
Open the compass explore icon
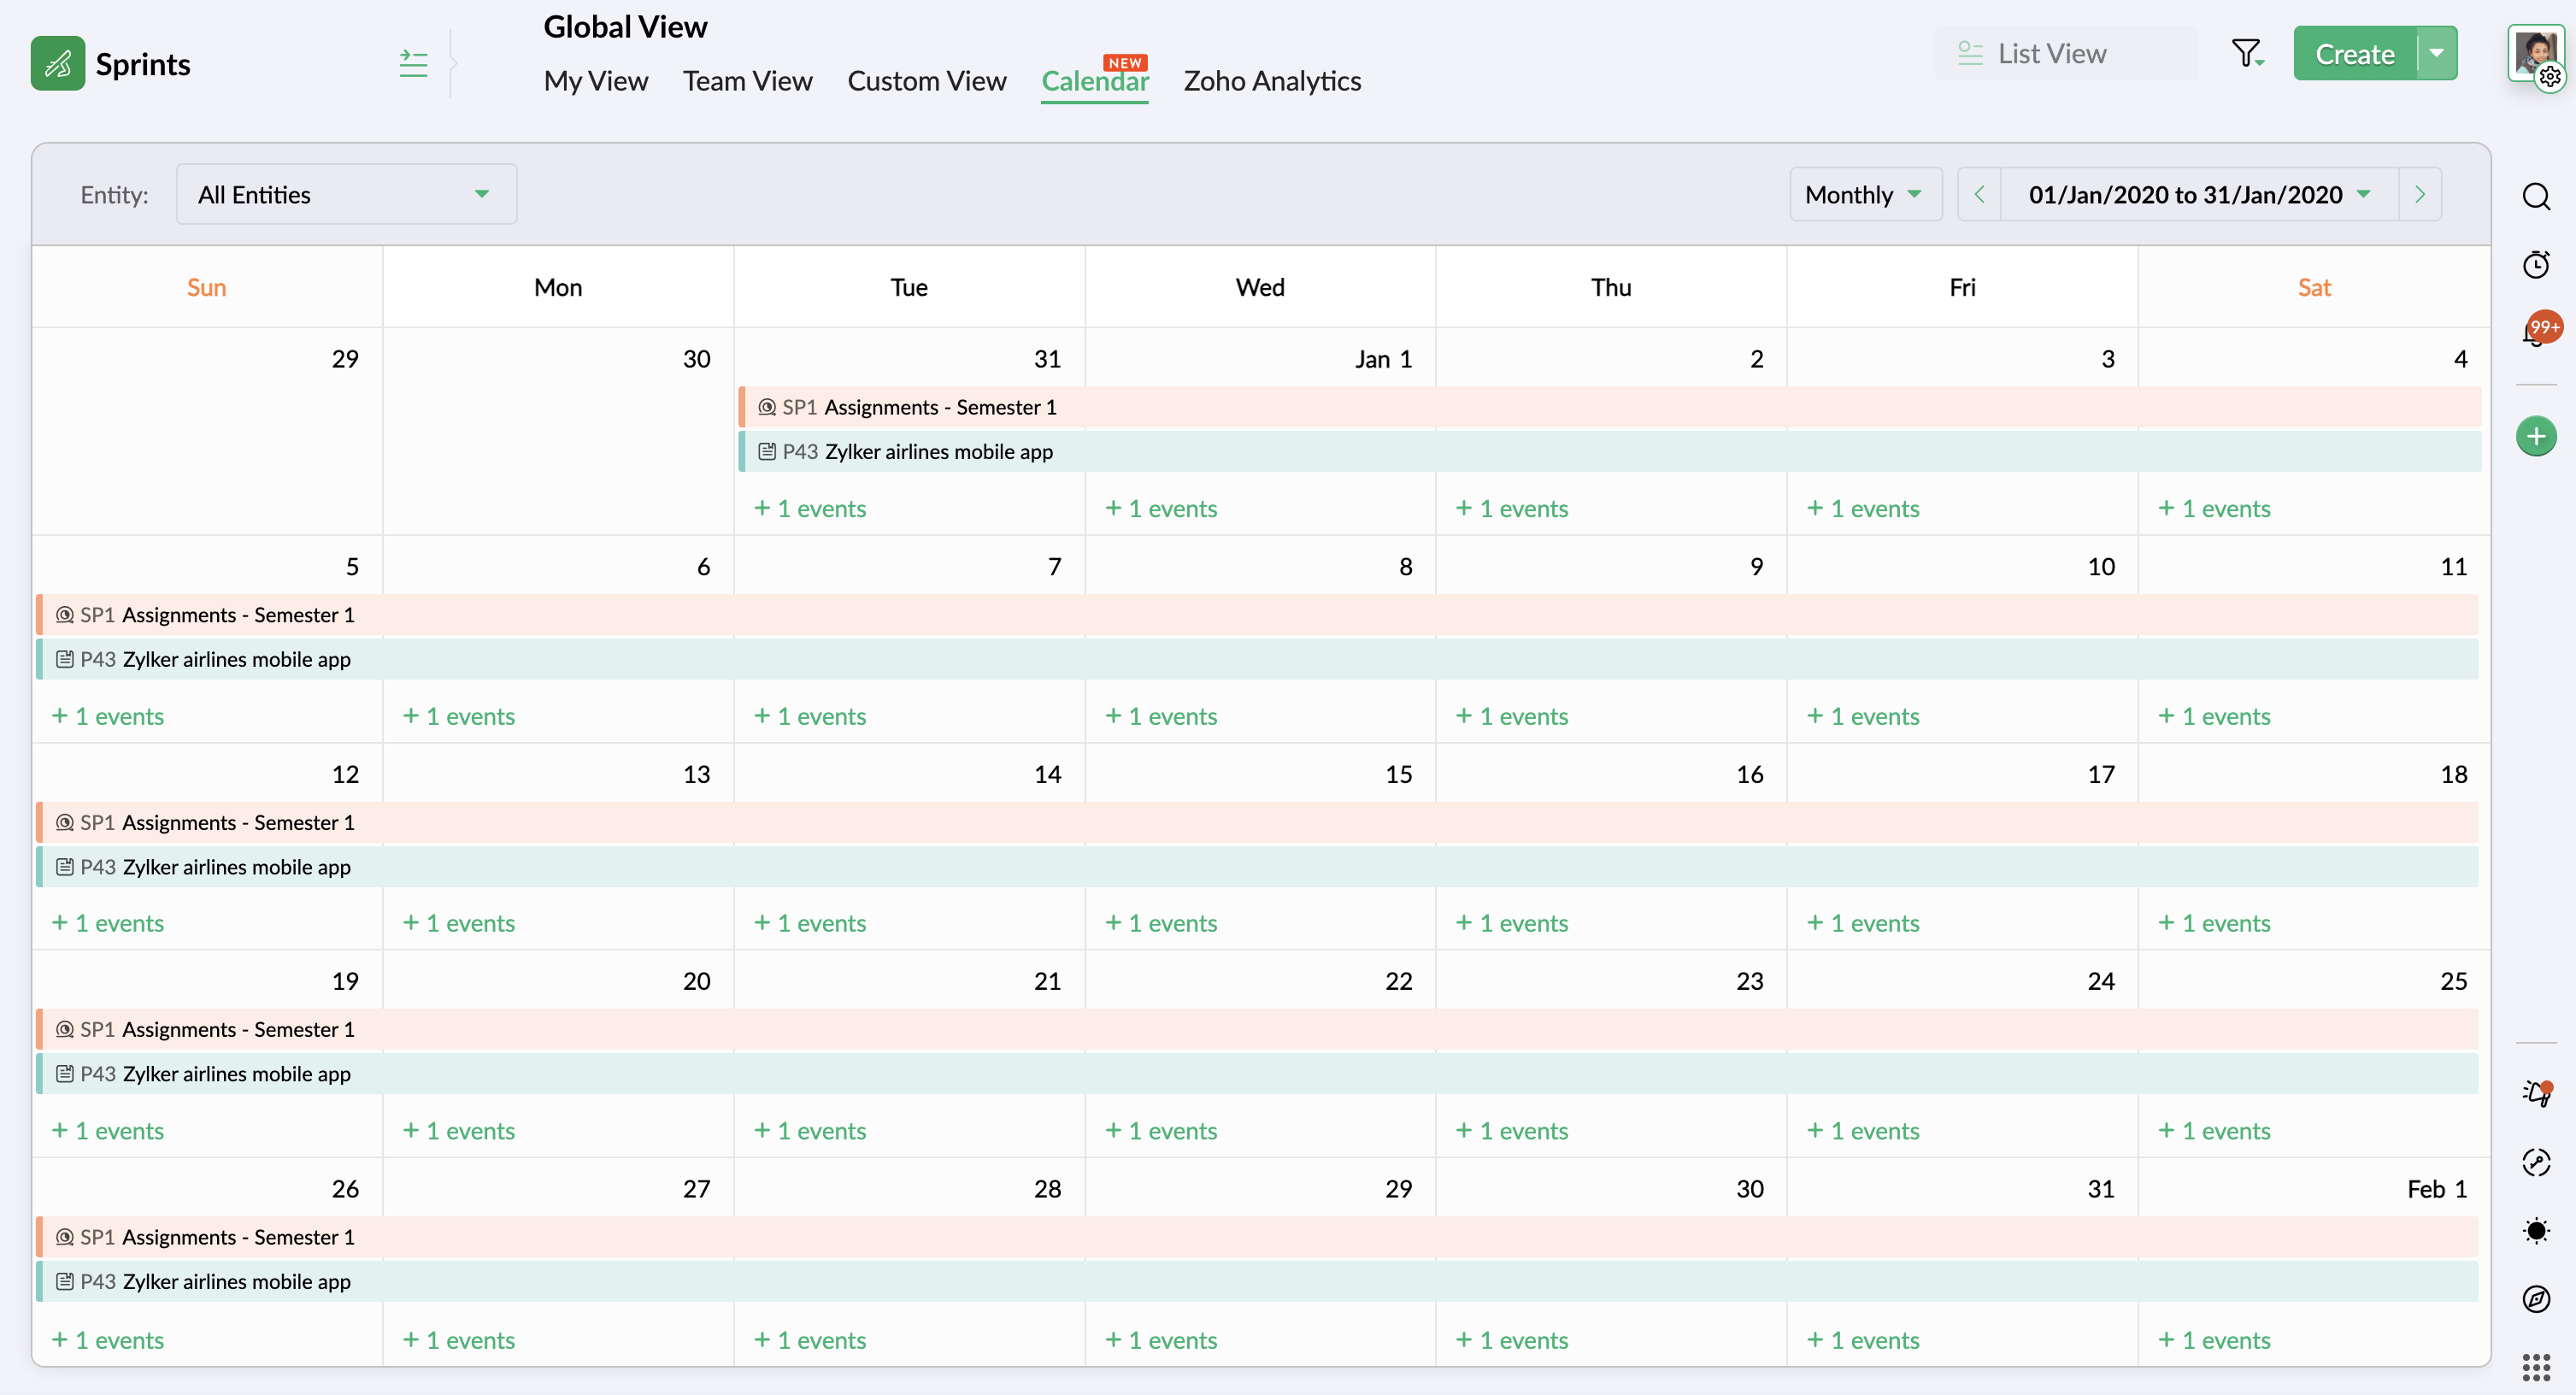tap(2536, 1299)
